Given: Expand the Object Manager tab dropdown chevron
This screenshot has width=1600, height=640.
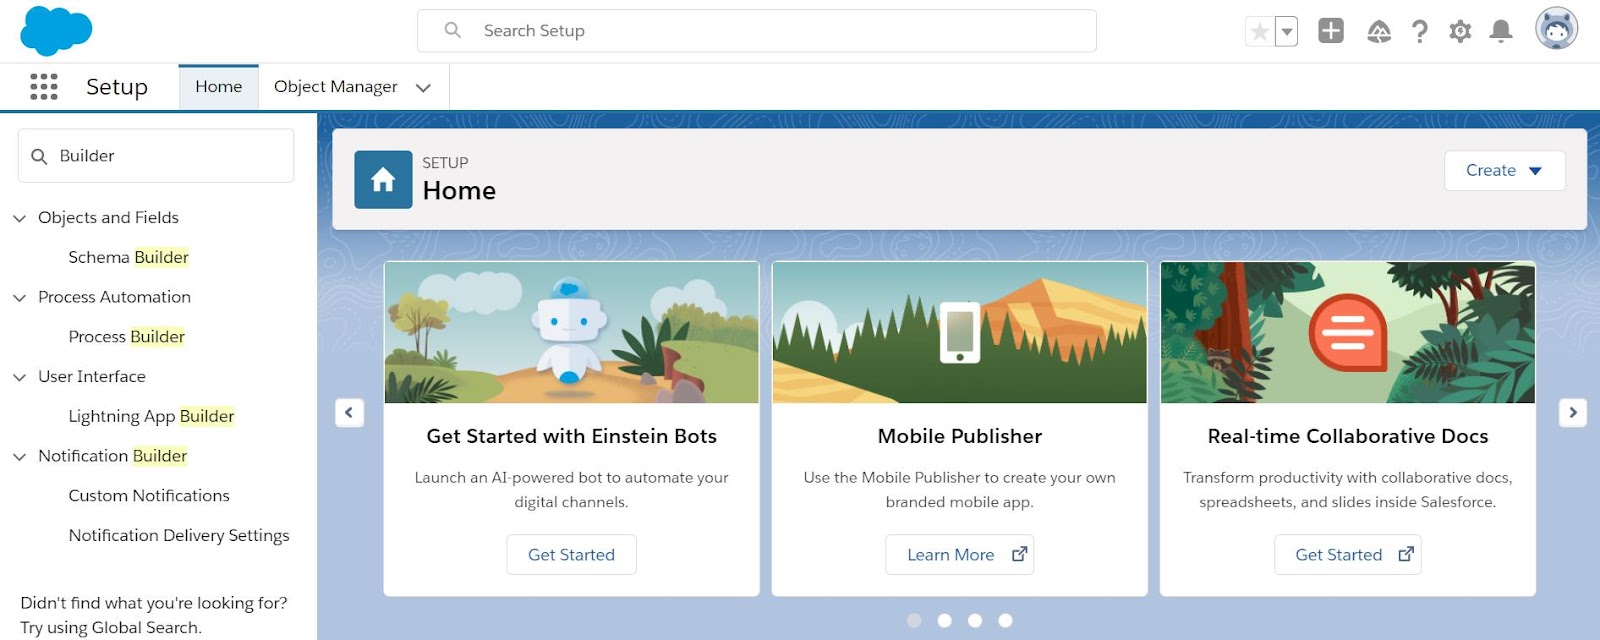Looking at the screenshot, I should pos(423,88).
